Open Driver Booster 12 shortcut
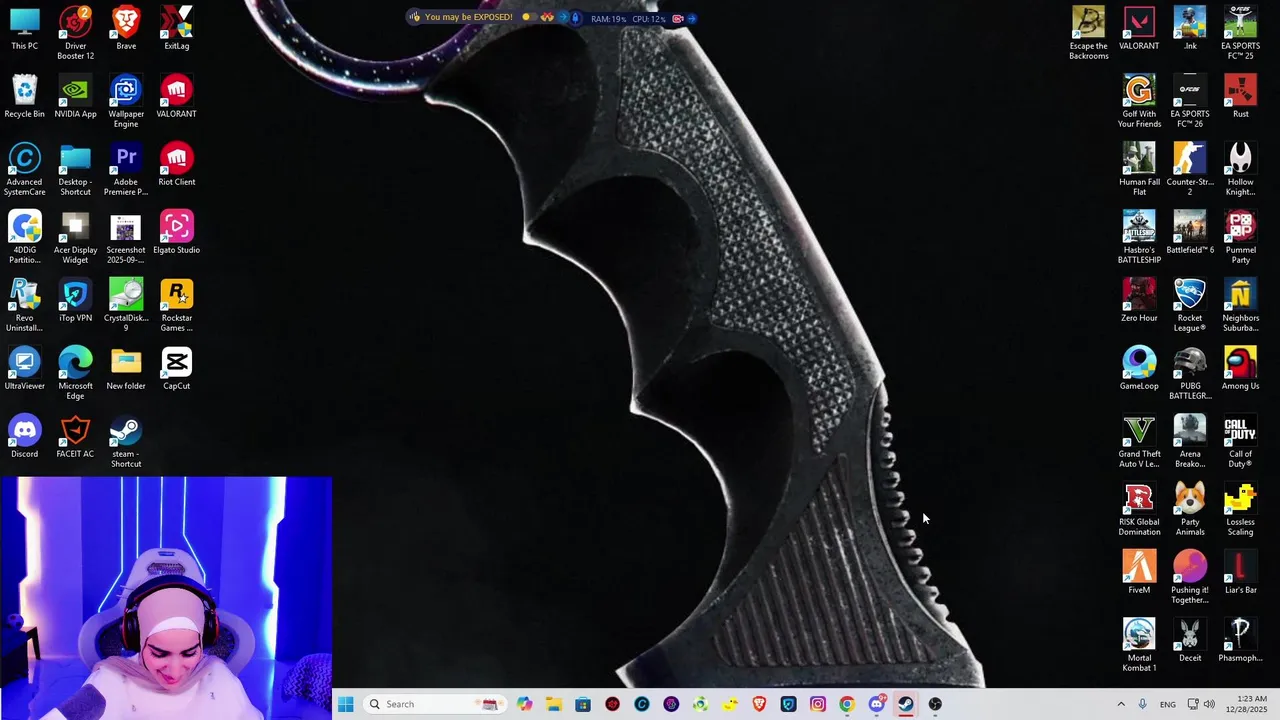 pos(75,32)
